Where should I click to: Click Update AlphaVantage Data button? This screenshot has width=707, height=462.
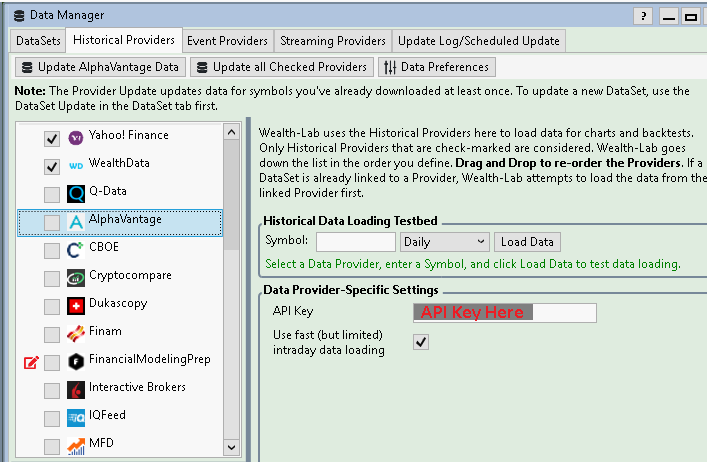[101, 67]
